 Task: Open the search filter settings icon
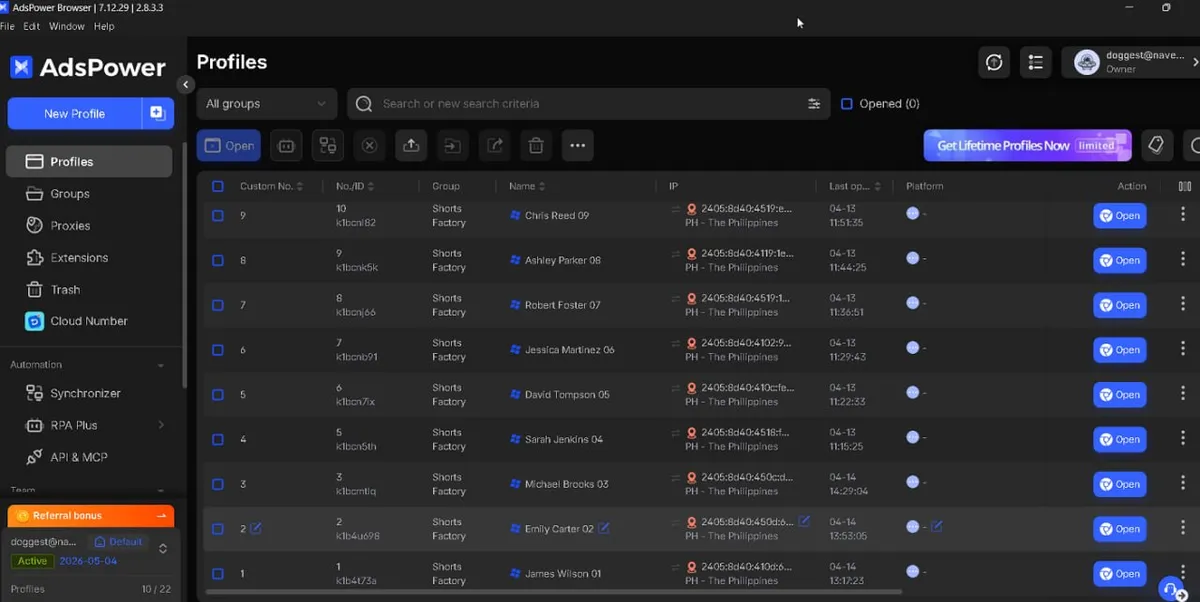(x=814, y=104)
